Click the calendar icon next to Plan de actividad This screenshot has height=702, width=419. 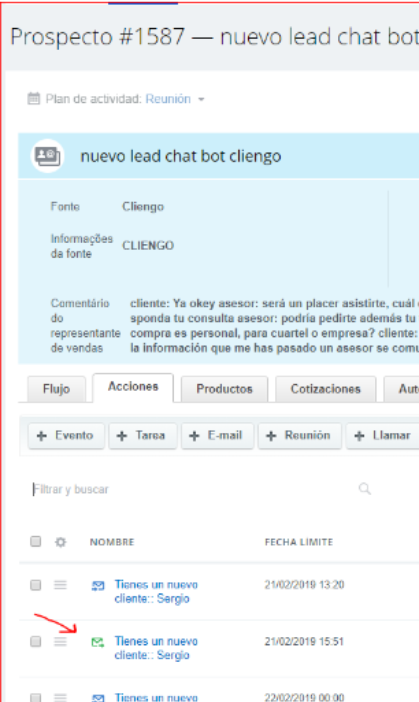point(34,98)
